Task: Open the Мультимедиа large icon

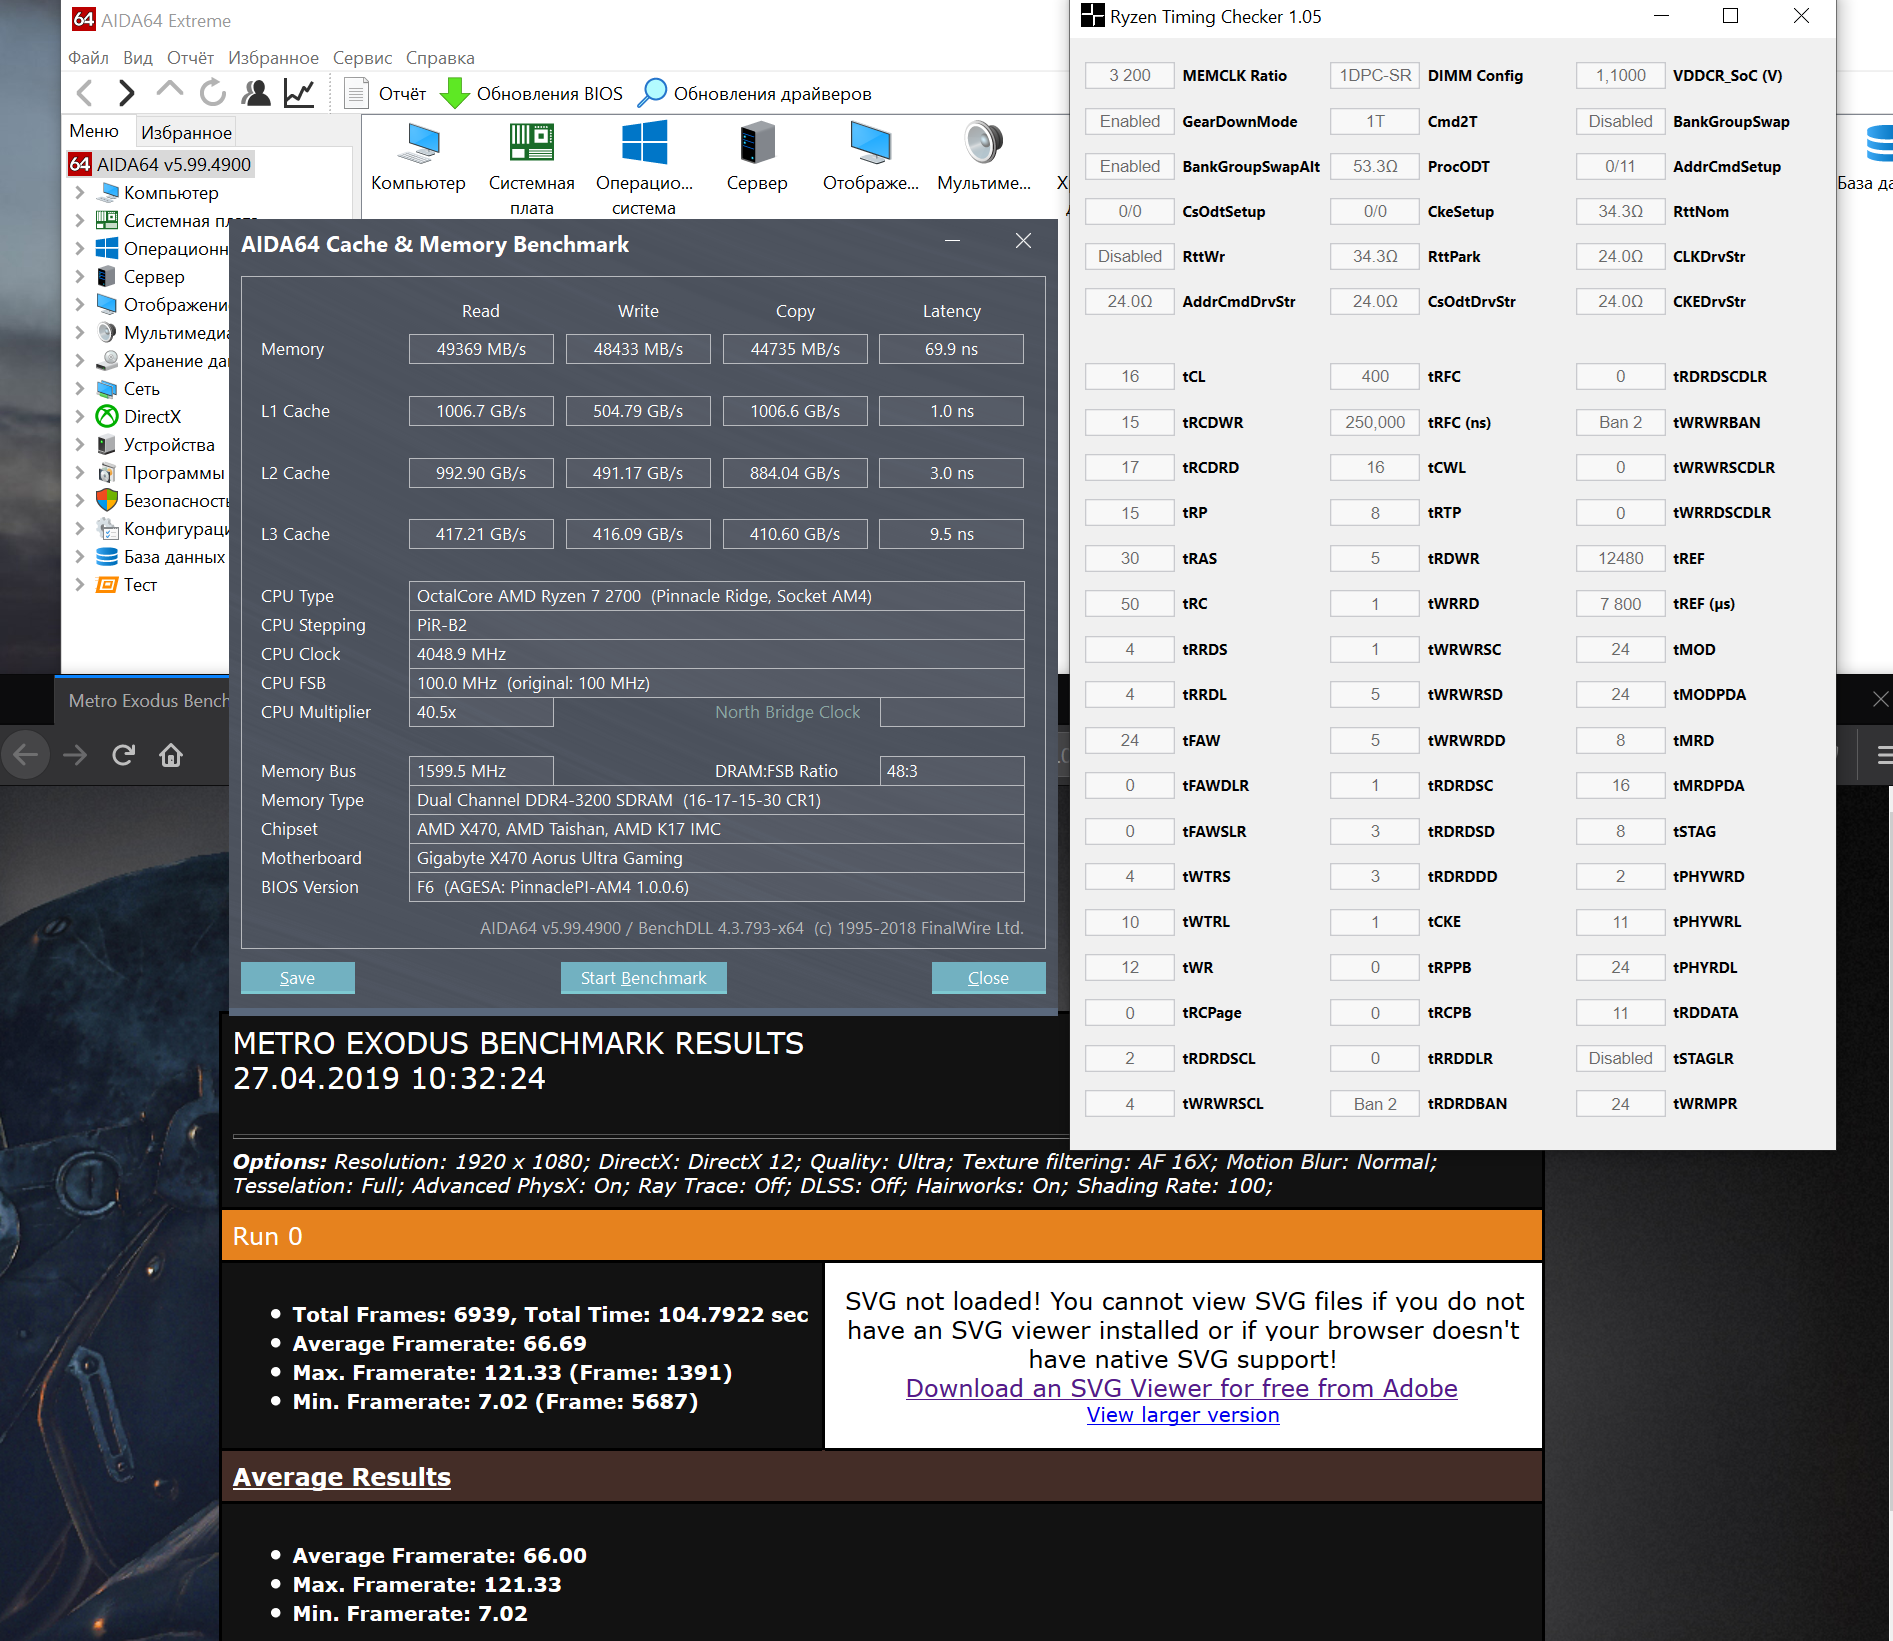Action: (x=984, y=158)
